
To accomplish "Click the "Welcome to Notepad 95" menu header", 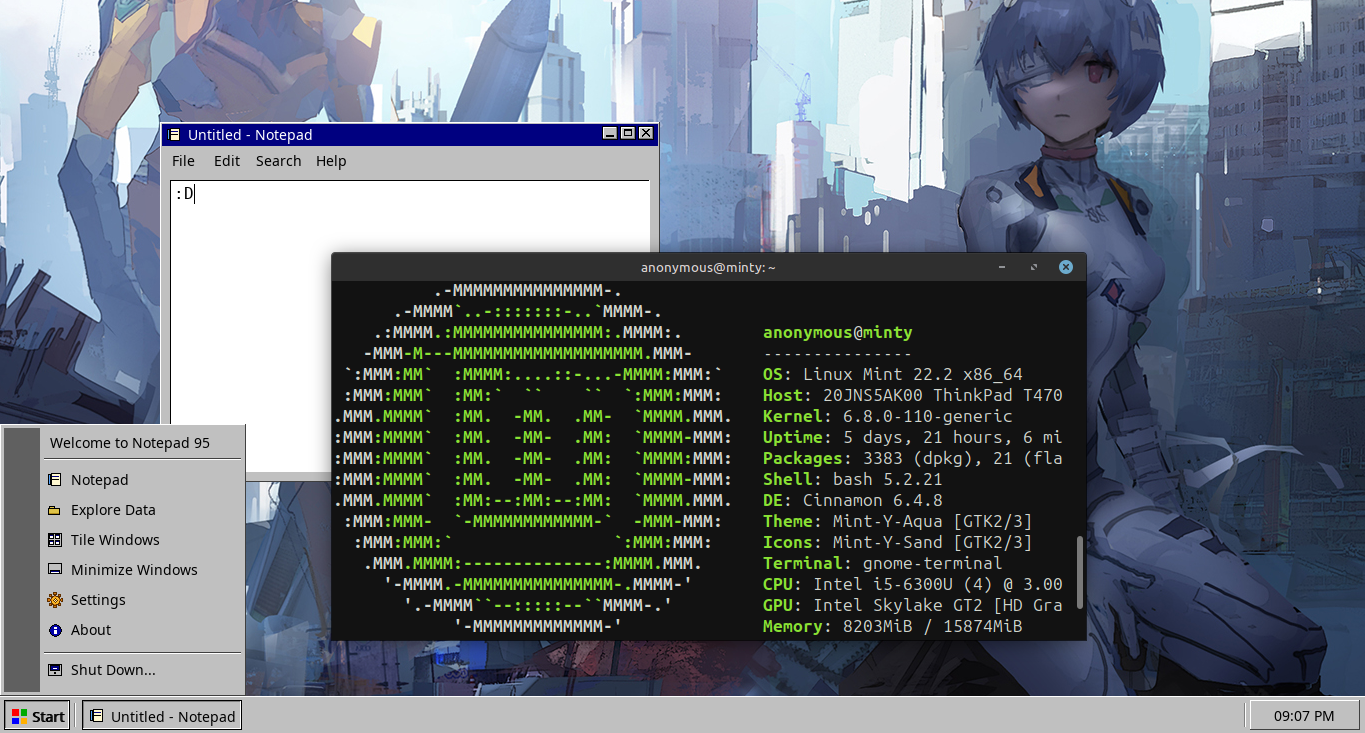I will (x=130, y=443).
